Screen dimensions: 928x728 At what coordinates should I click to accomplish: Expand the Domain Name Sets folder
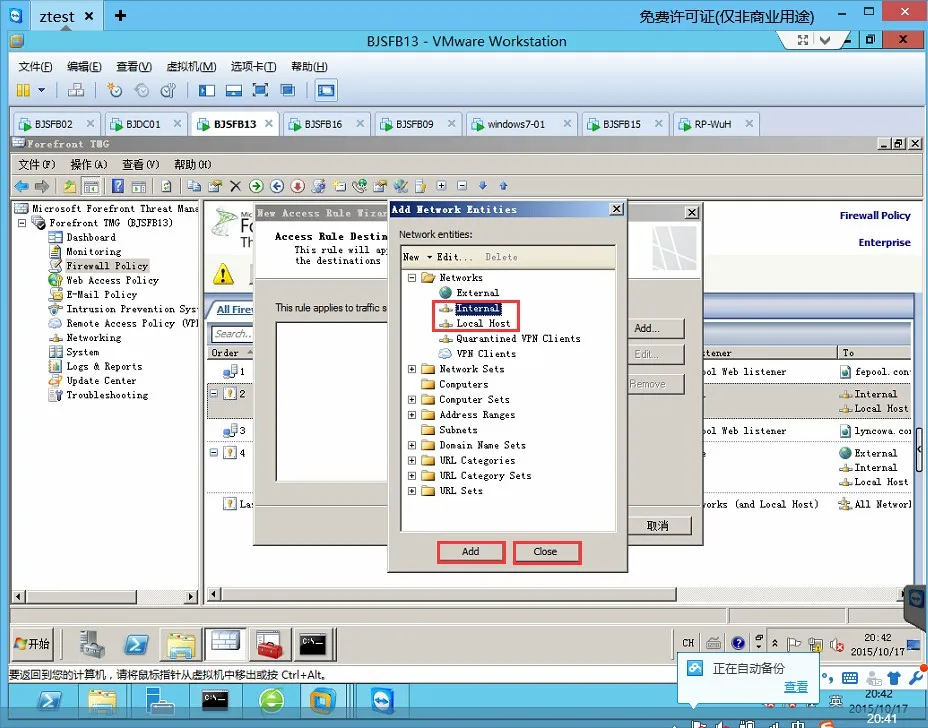(x=412, y=445)
